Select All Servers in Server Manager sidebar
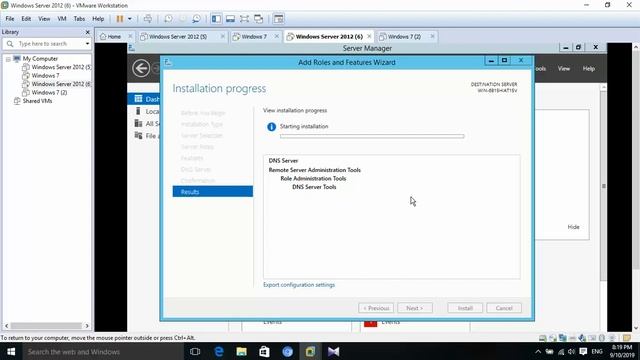This screenshot has height=360, width=640. (147, 124)
